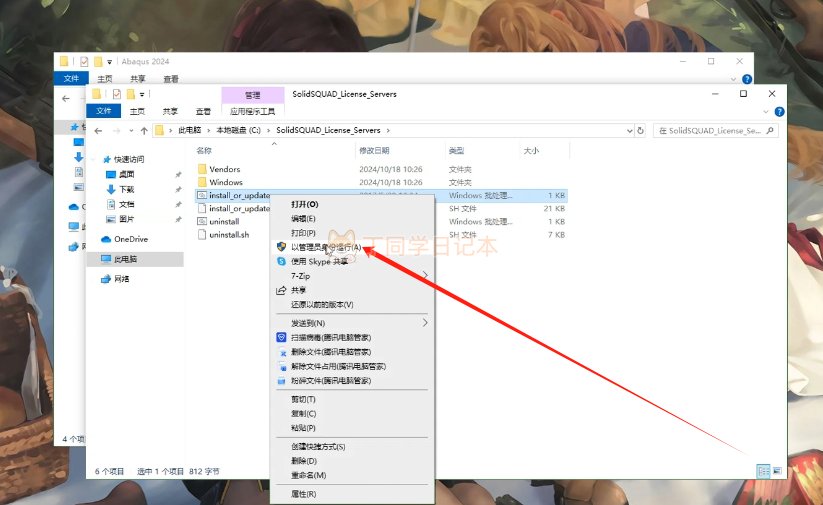Viewport: 823px width, 505px height.
Task: Switch to large icons view in status bar
Action: (777, 471)
